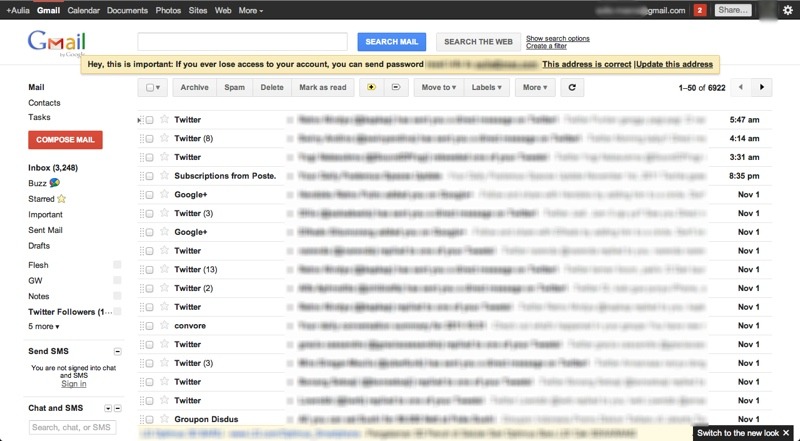Open the settings gear icon
Viewport: 800px width, 441px height.
[787, 10]
